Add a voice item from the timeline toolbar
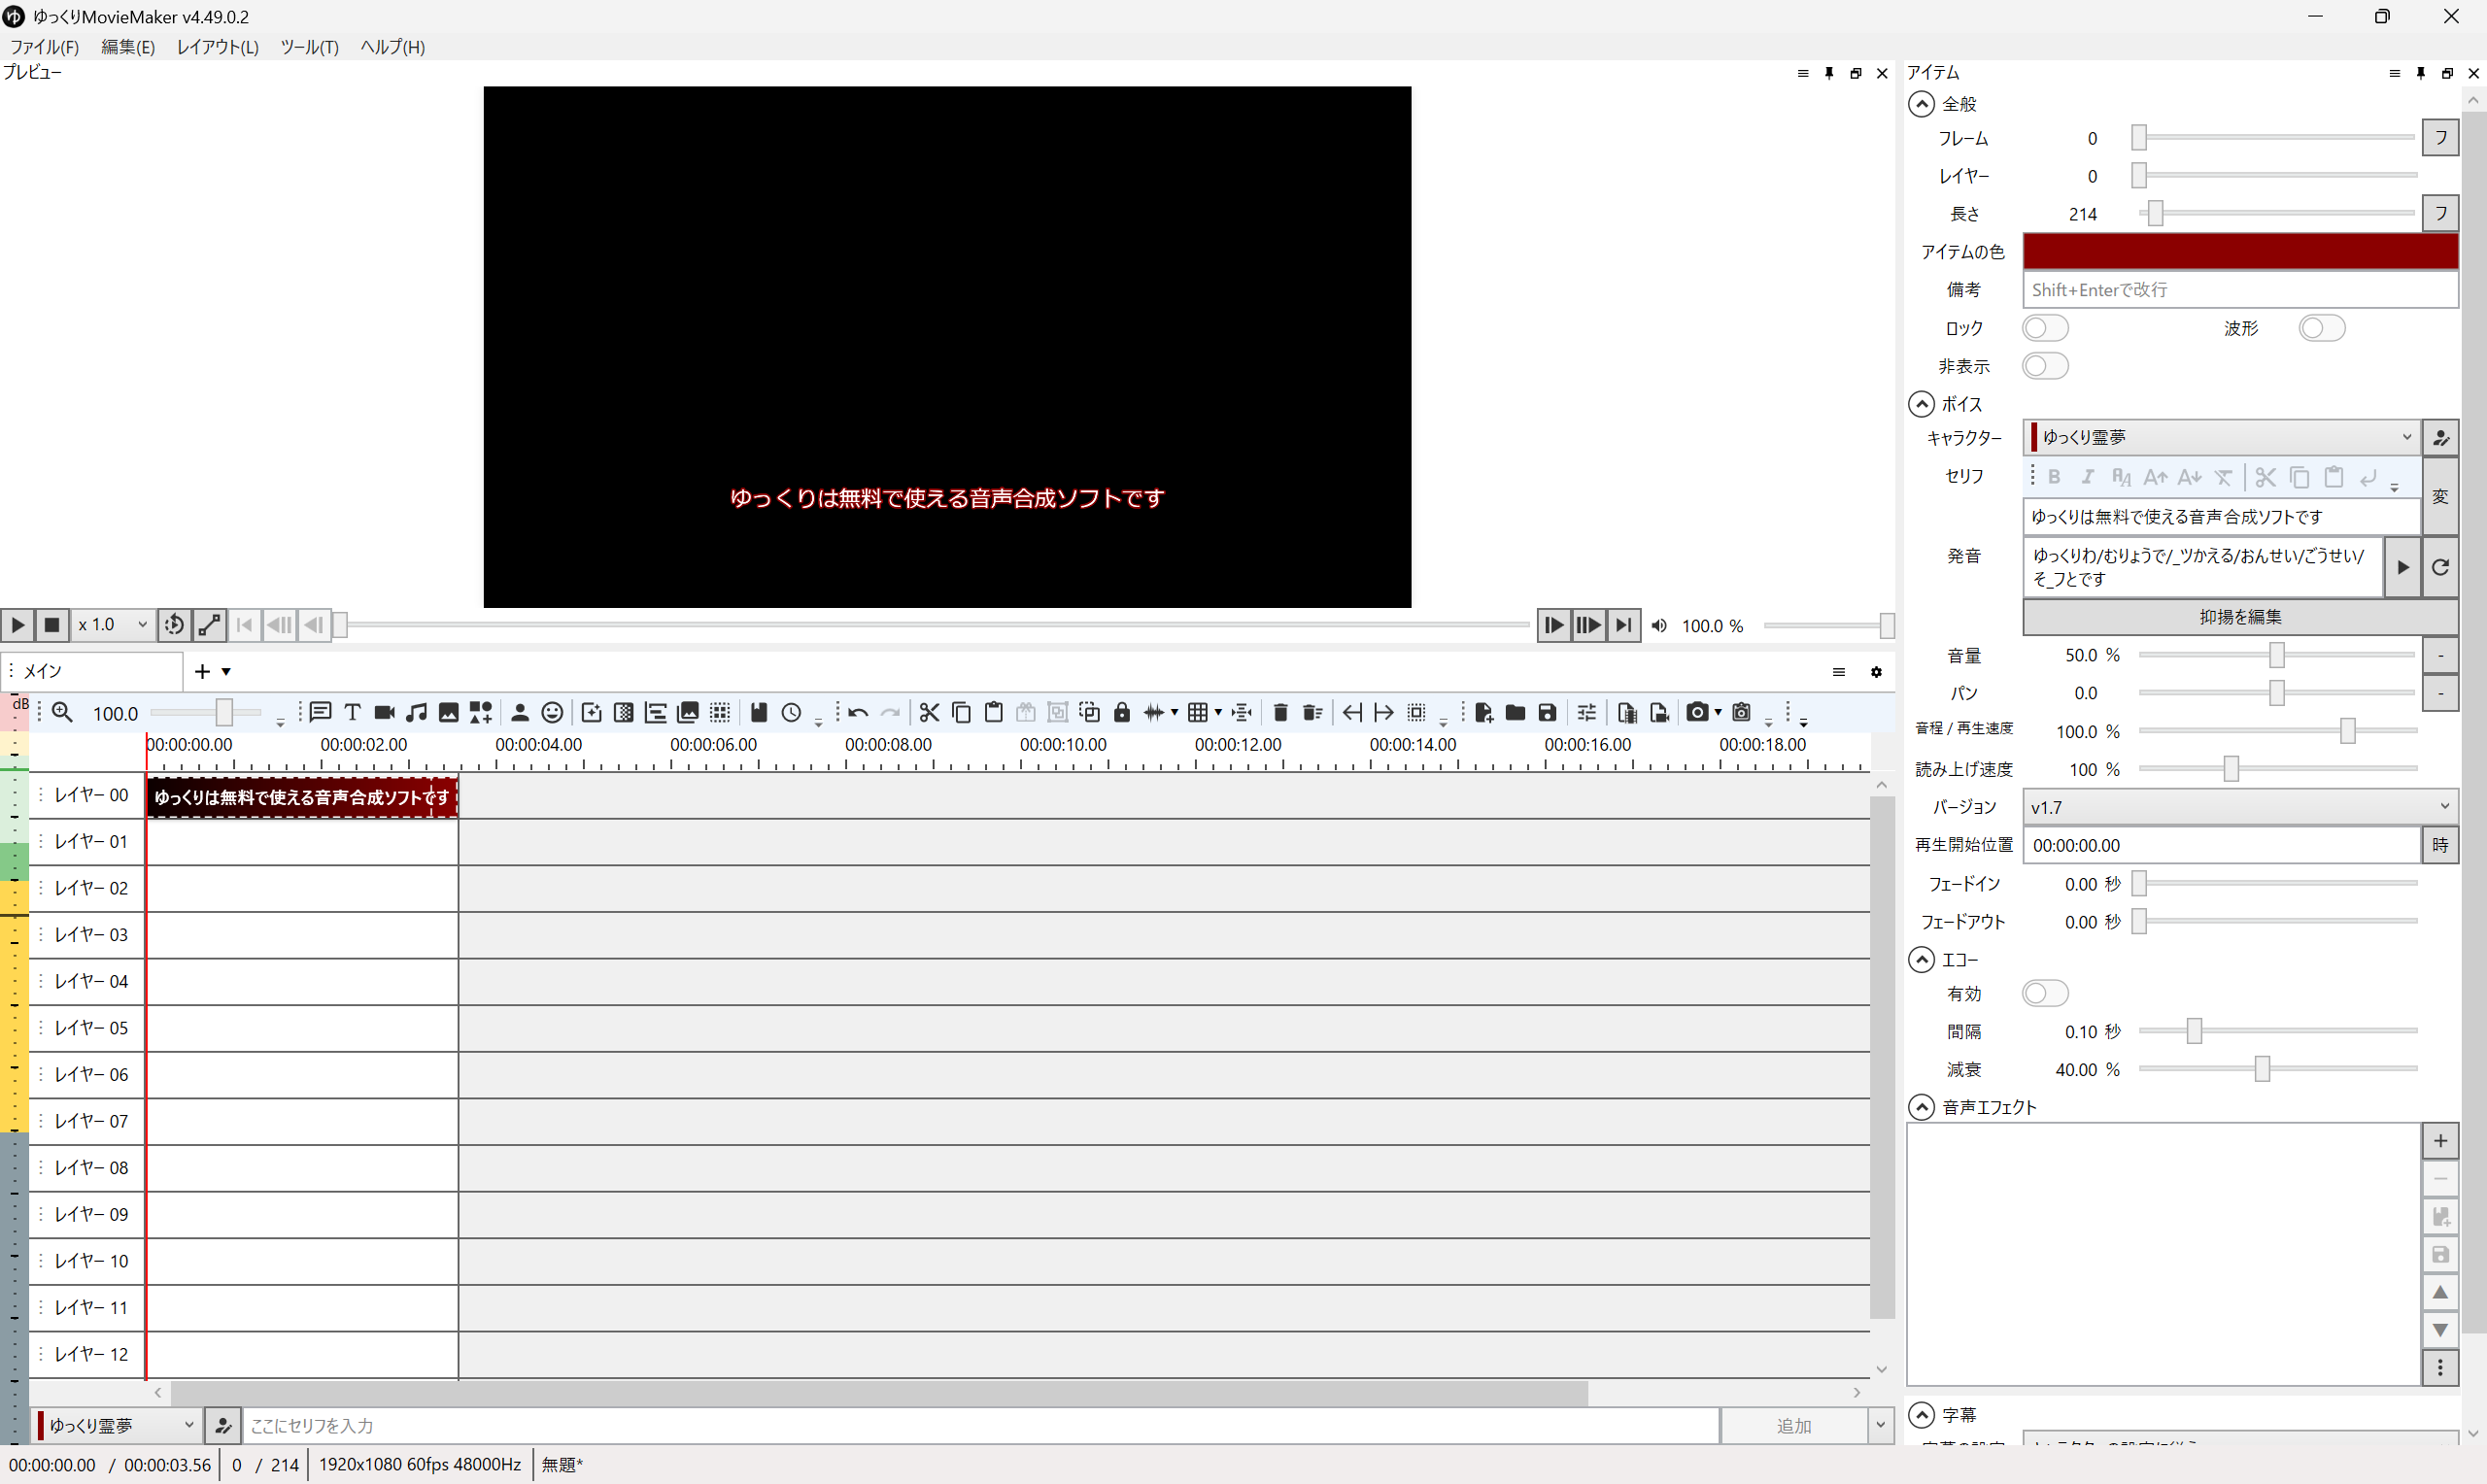Image resolution: width=2487 pixels, height=1484 pixels. pyautogui.click(x=320, y=712)
